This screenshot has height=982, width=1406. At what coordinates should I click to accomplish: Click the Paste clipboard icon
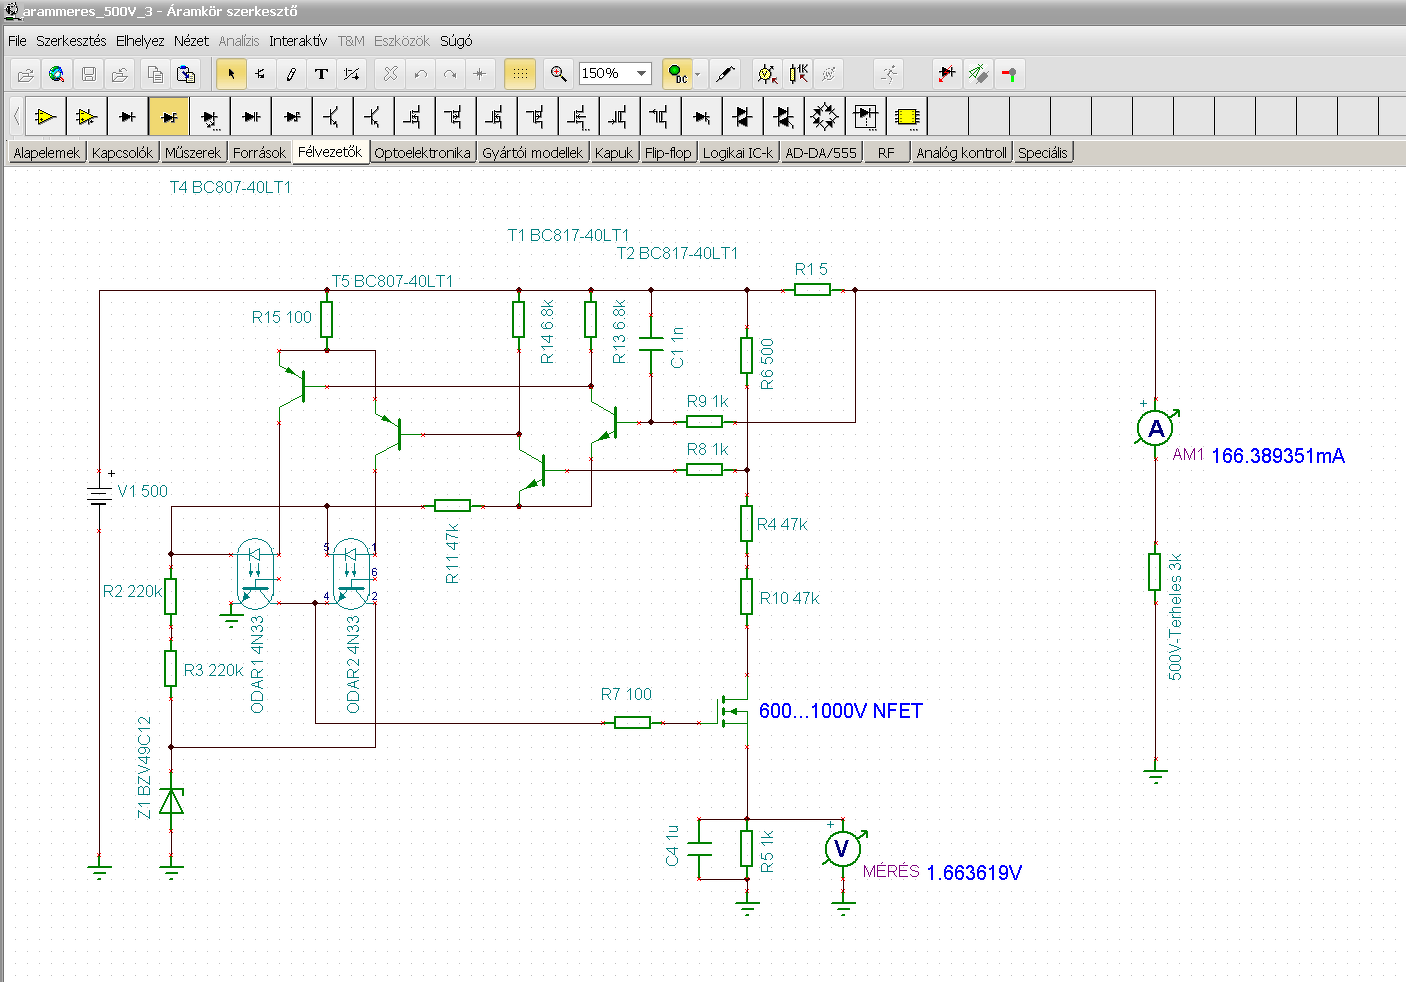pyautogui.click(x=186, y=74)
